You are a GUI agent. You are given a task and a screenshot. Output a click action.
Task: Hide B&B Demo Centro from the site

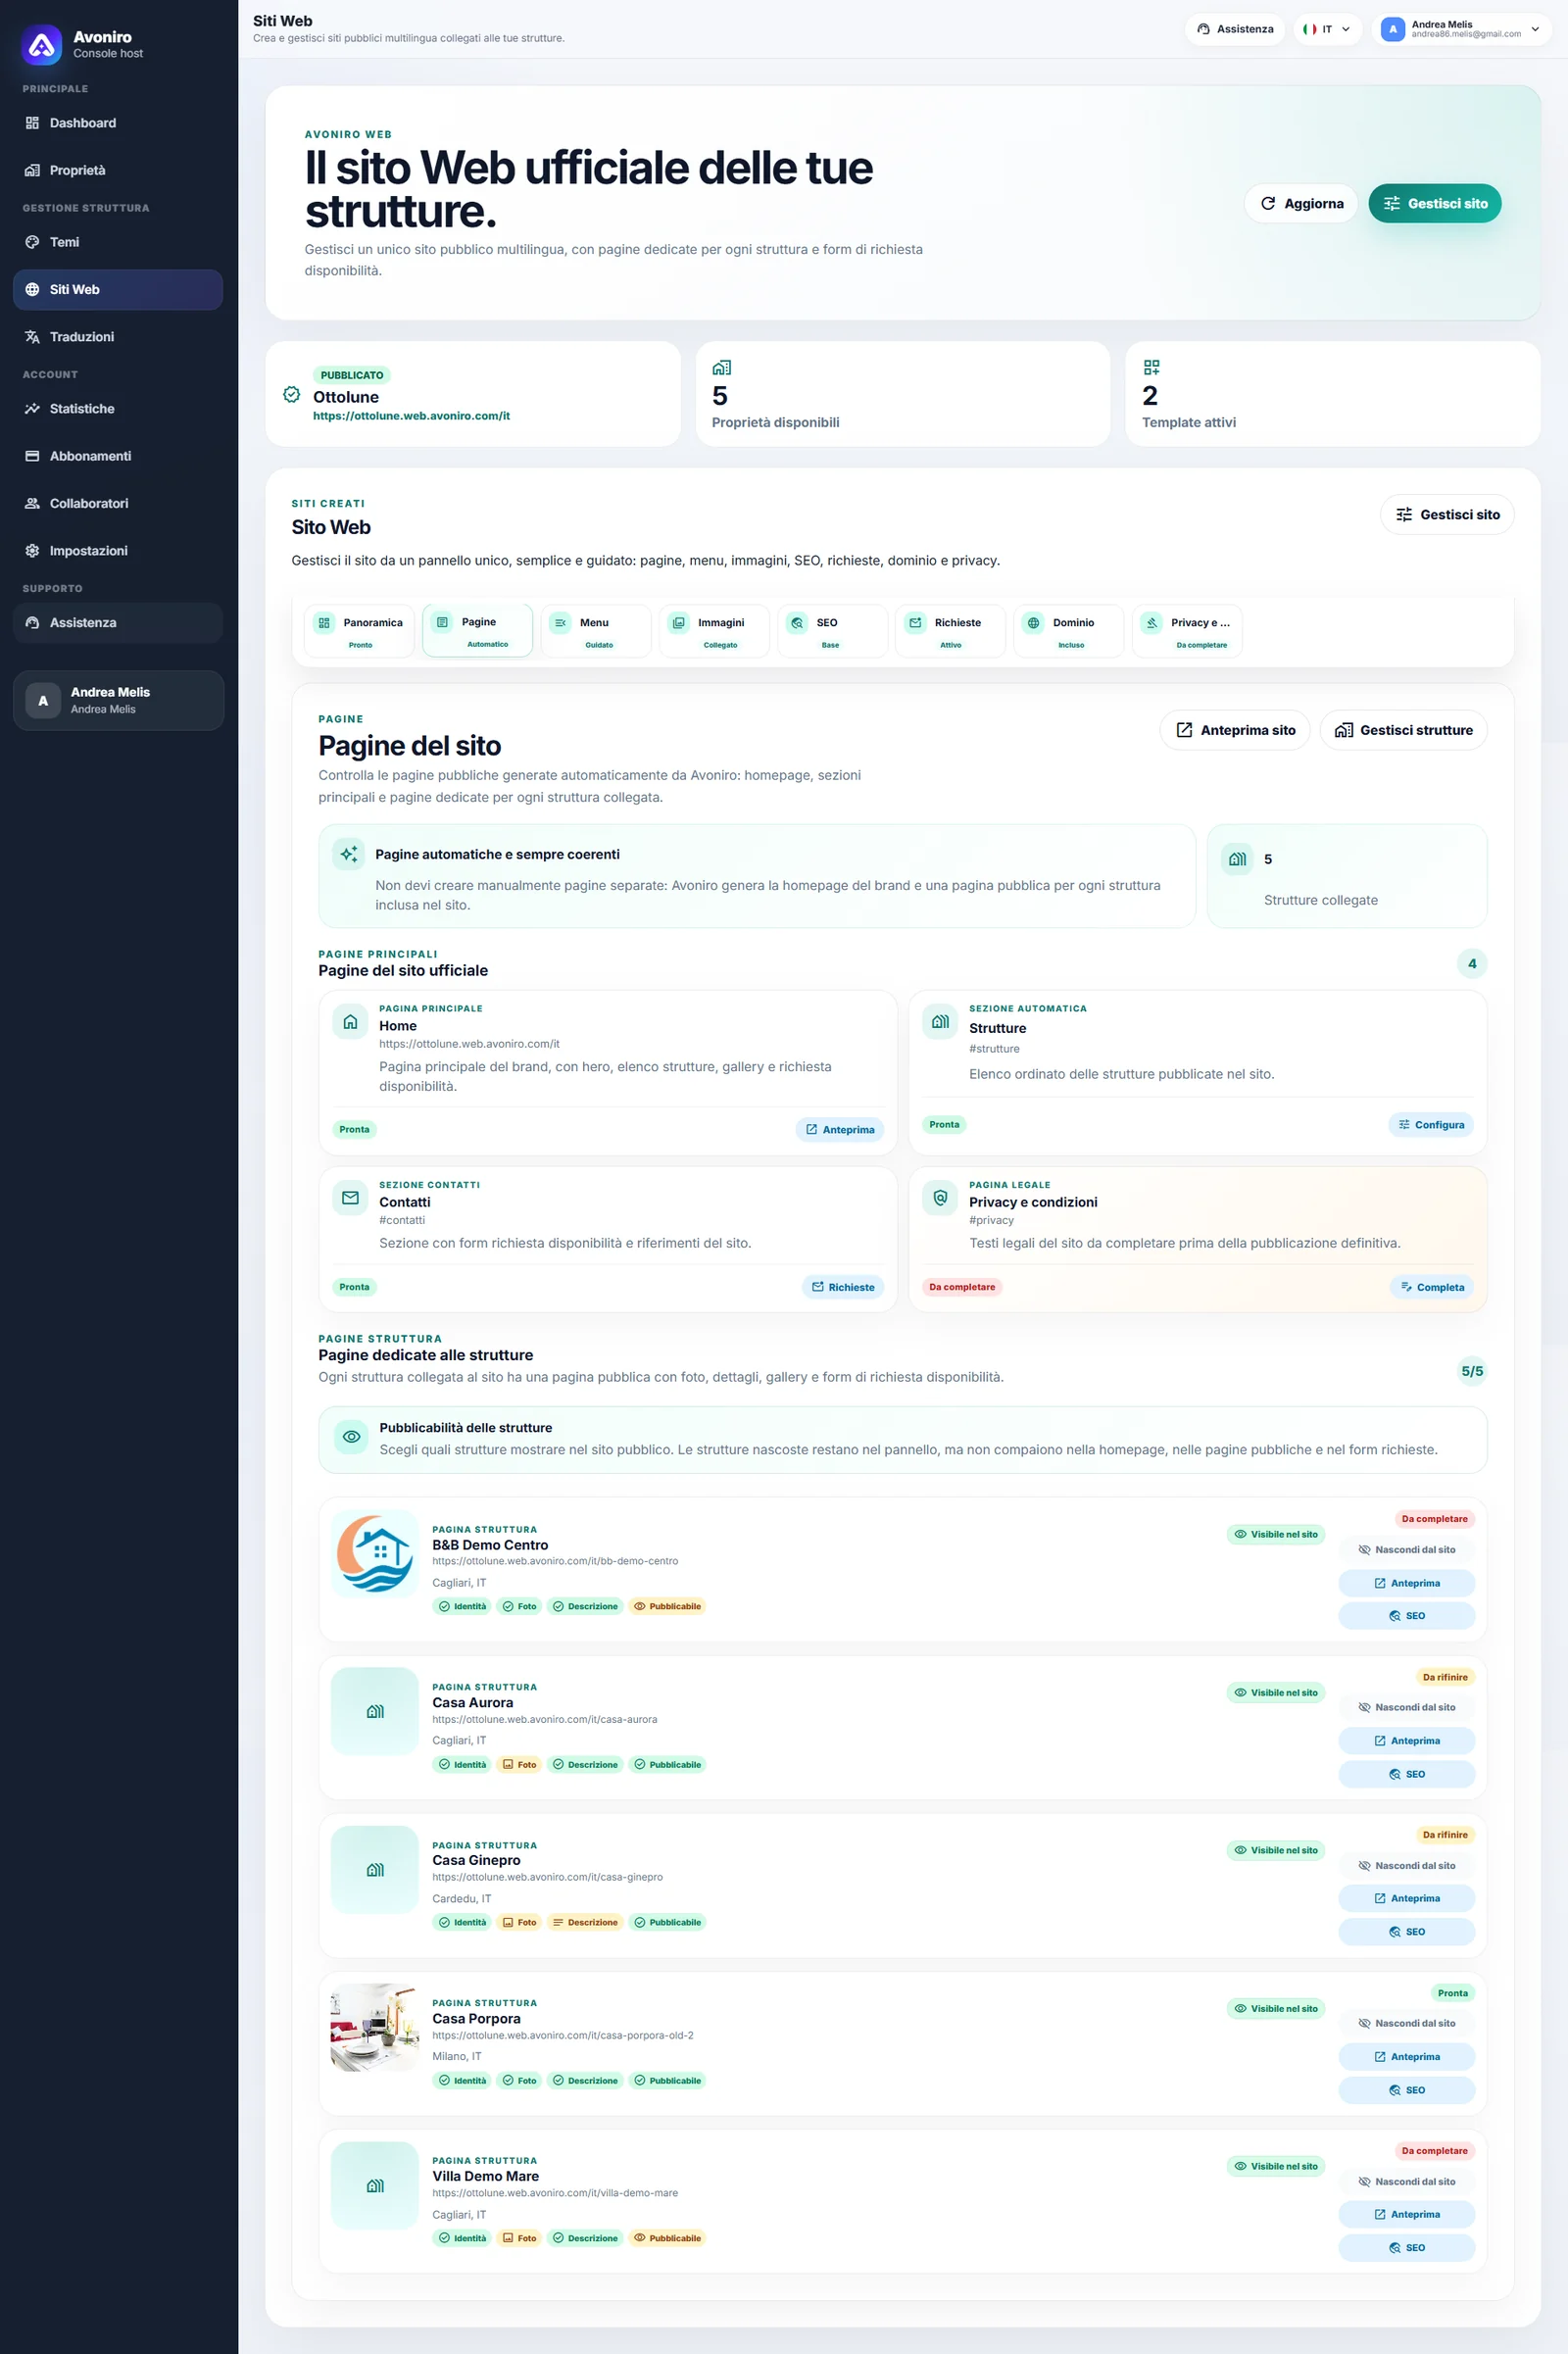point(1406,1549)
